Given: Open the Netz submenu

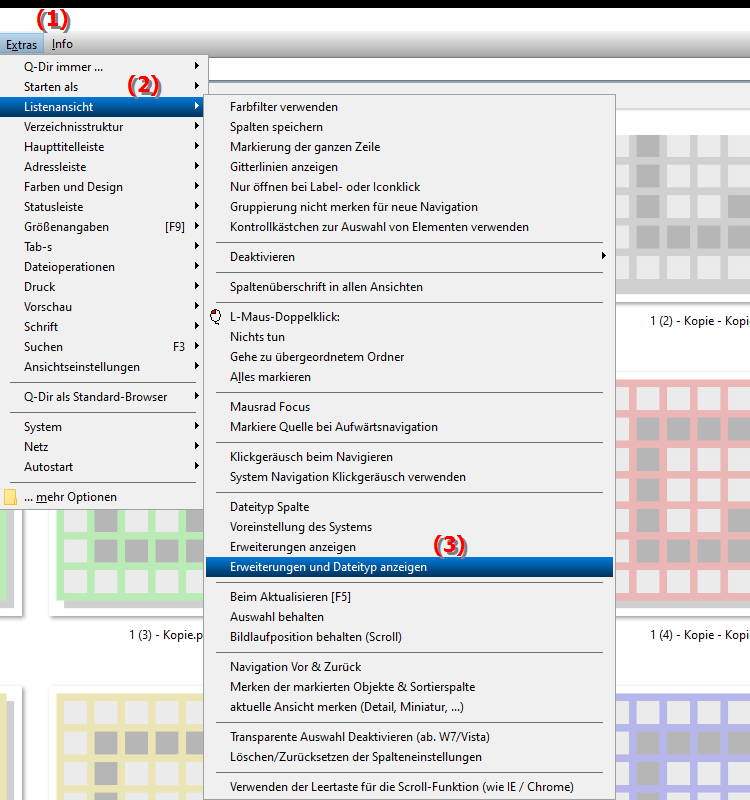Looking at the screenshot, I should point(102,447).
